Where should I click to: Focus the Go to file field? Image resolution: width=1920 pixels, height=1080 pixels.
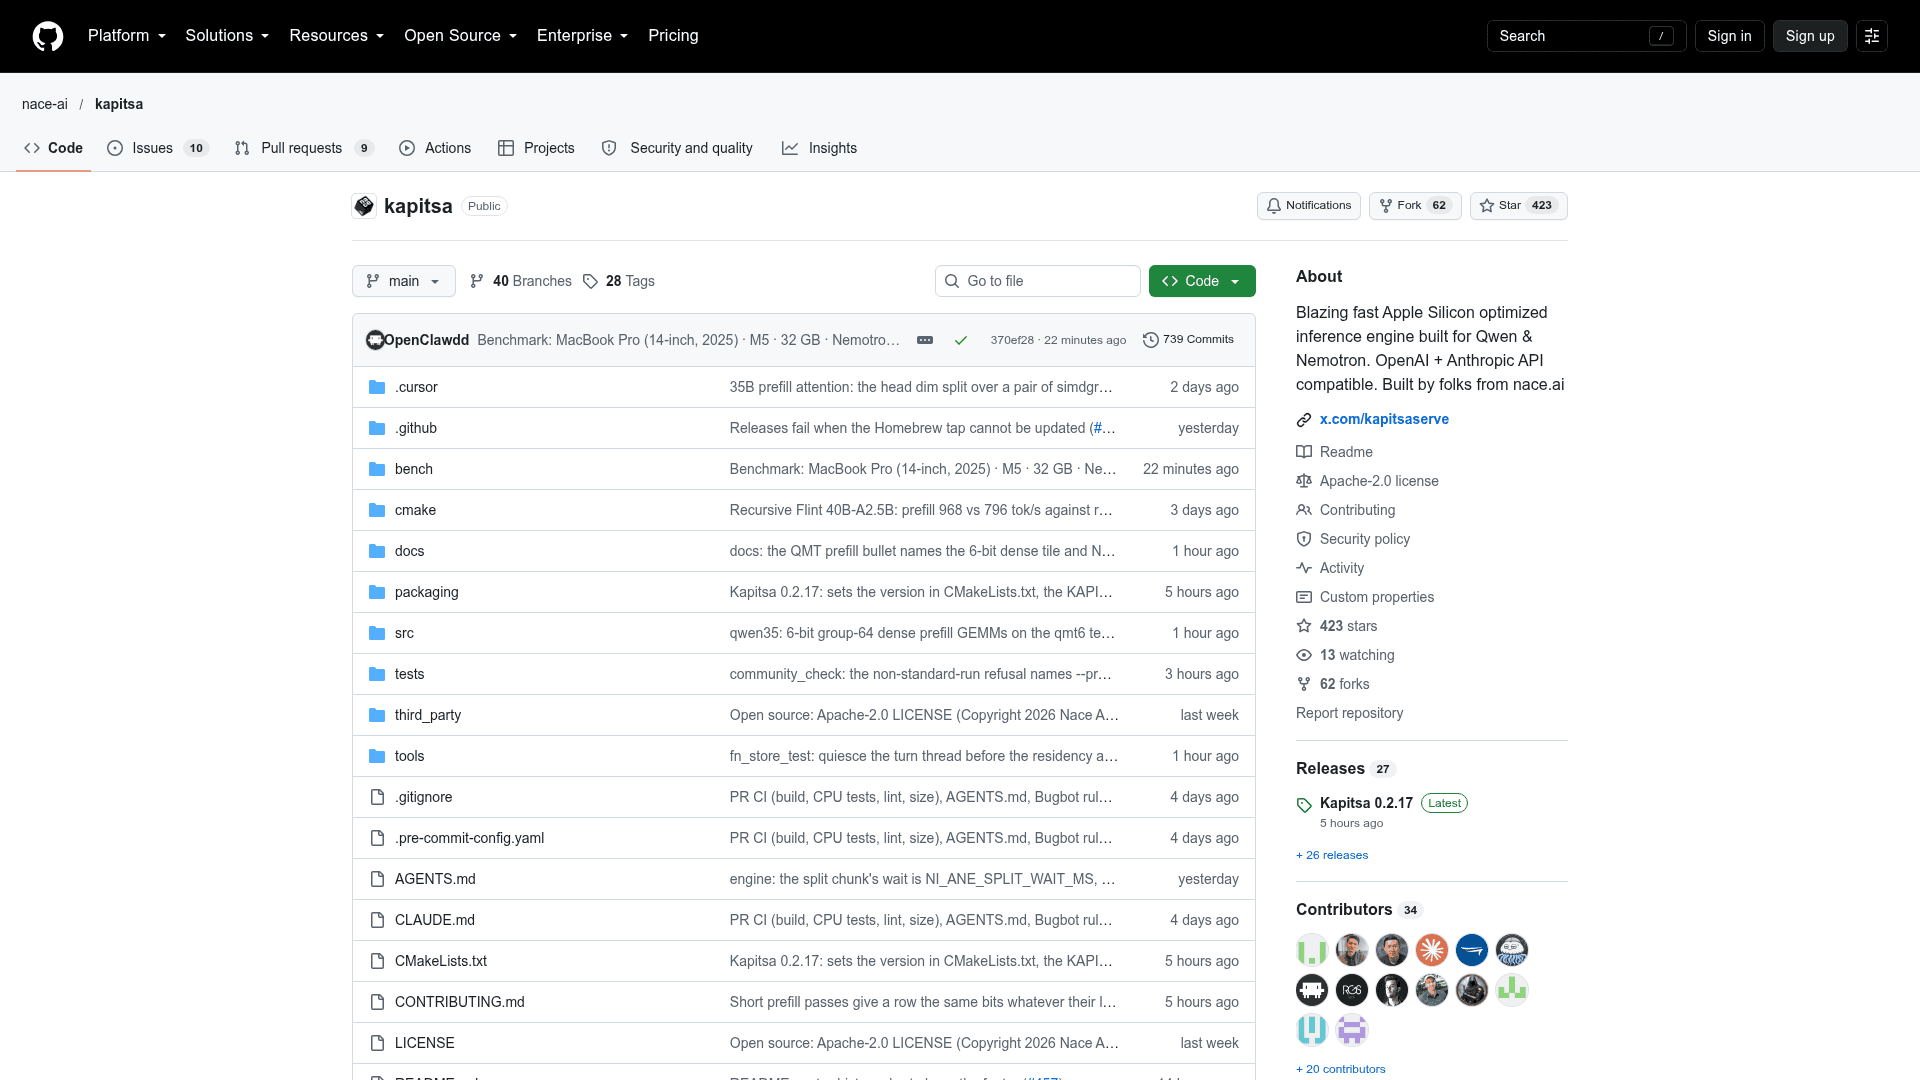pos(1037,281)
